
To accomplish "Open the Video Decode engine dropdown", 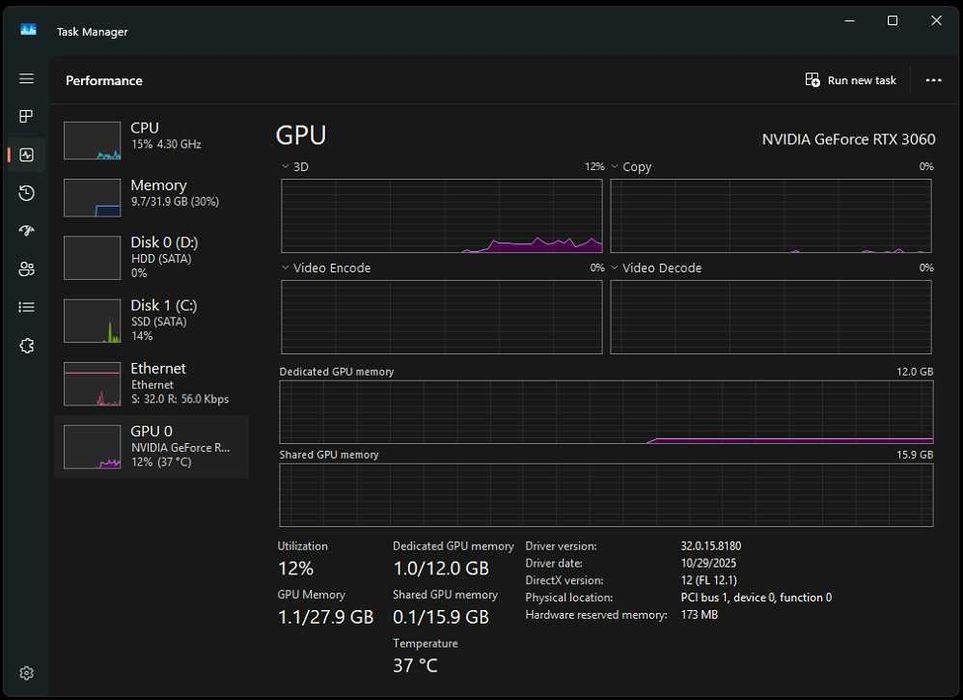I will point(614,268).
